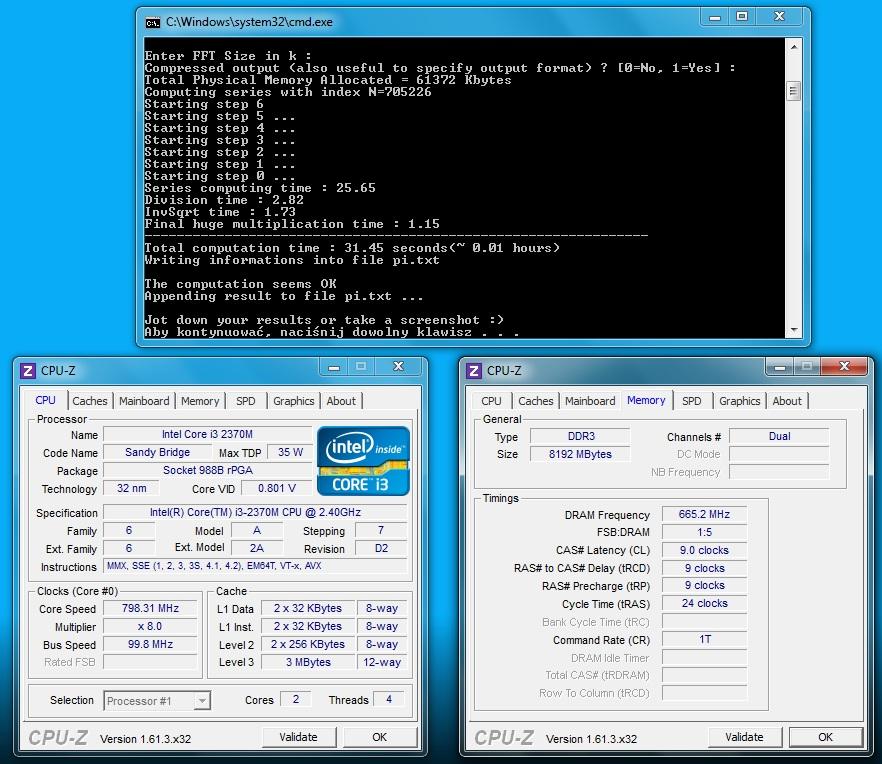Maximize the cmd.exe window

point(742,17)
